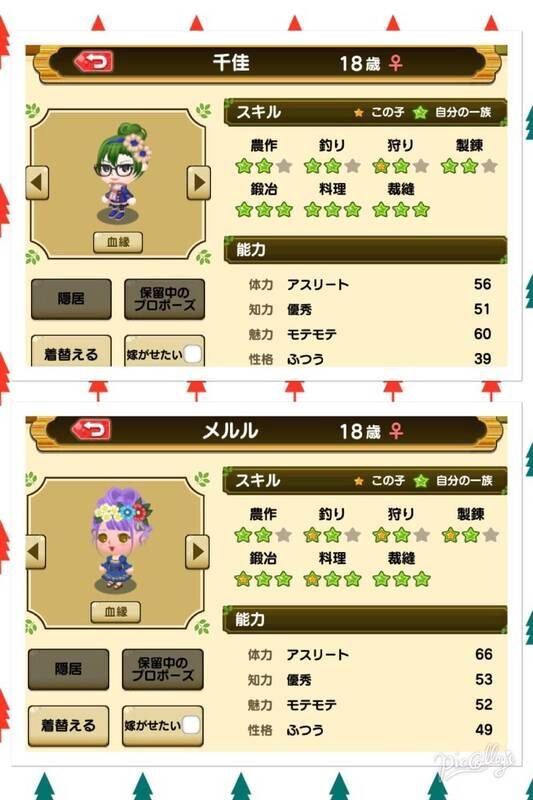Viewport: 533px width, 800px height.
Task: Change 千佳's outfit with 着替える
Action: point(71,351)
